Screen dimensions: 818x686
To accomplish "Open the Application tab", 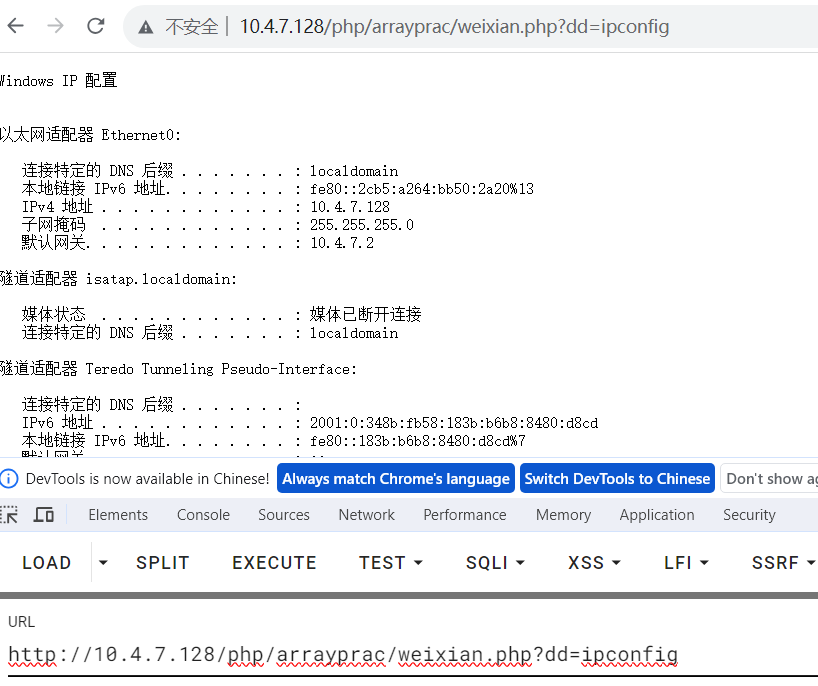I will tap(657, 515).
